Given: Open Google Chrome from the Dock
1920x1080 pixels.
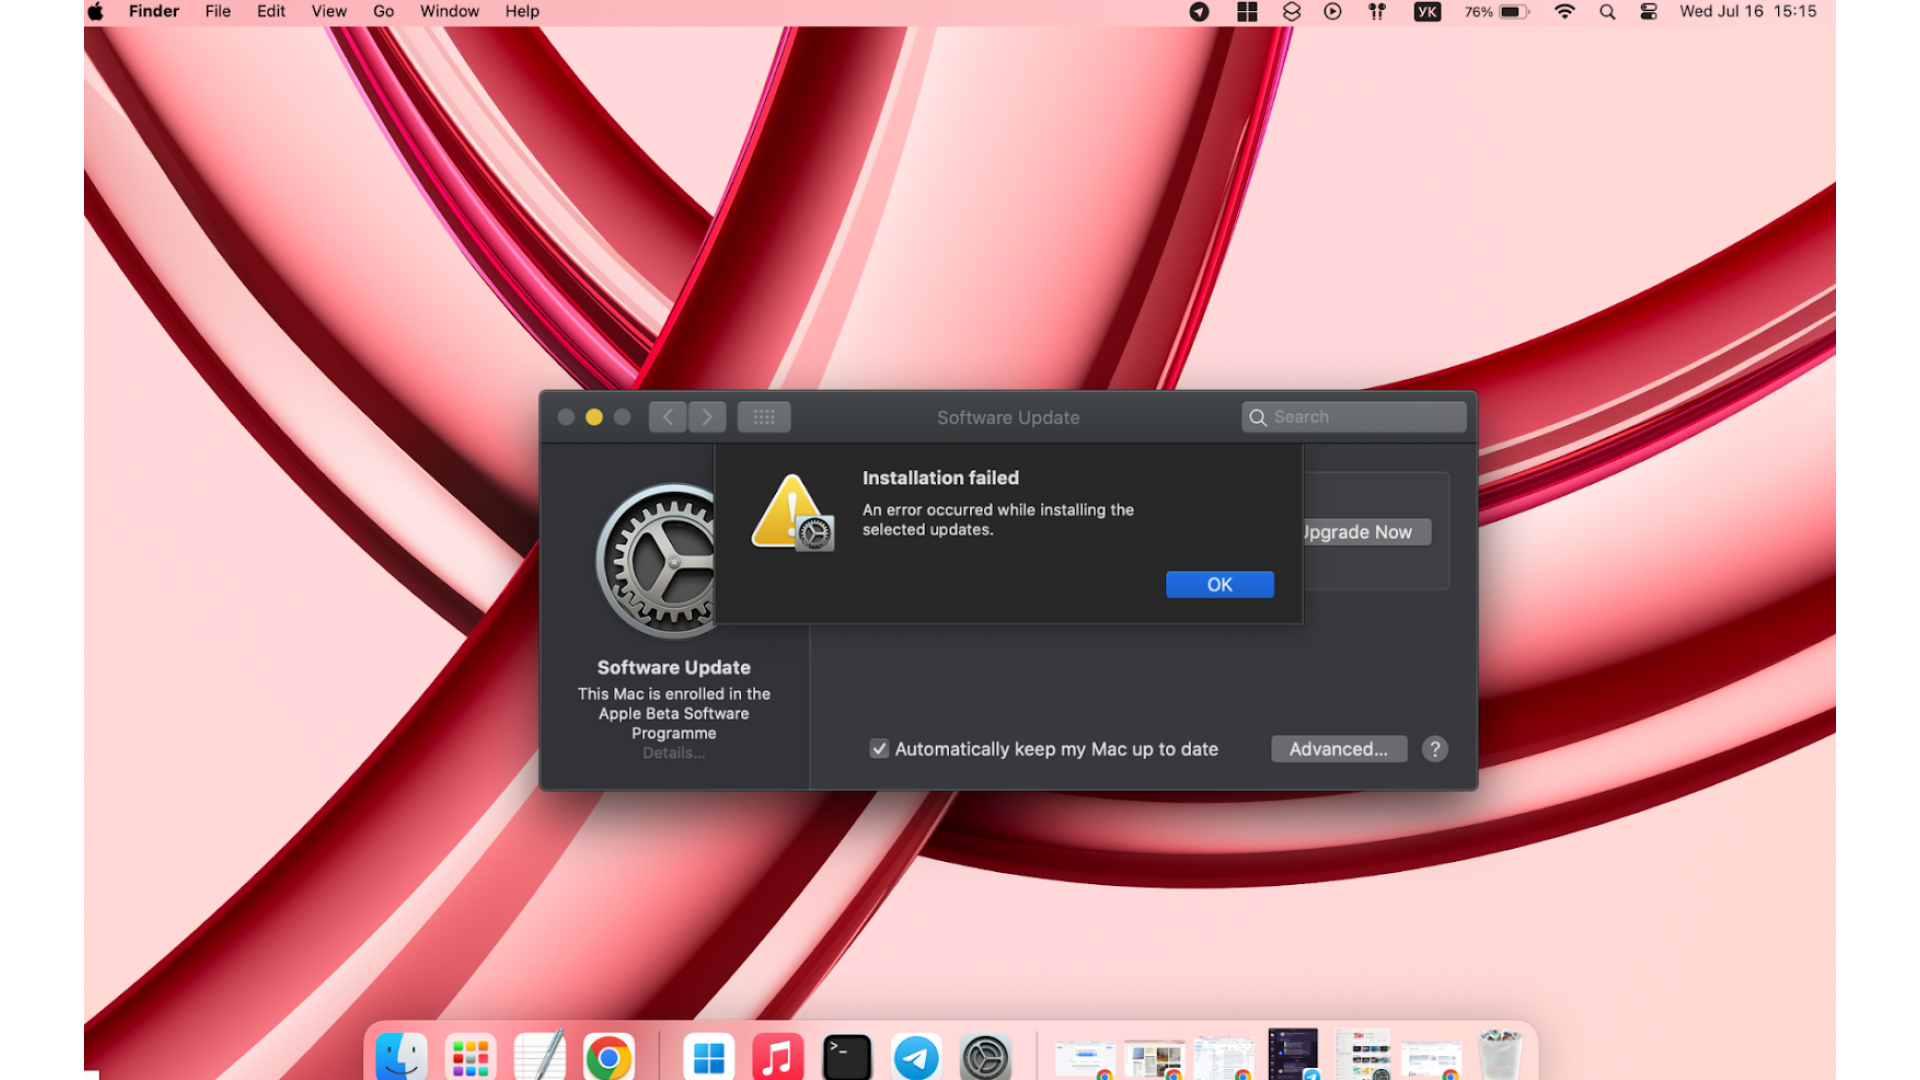Looking at the screenshot, I should tap(608, 1053).
